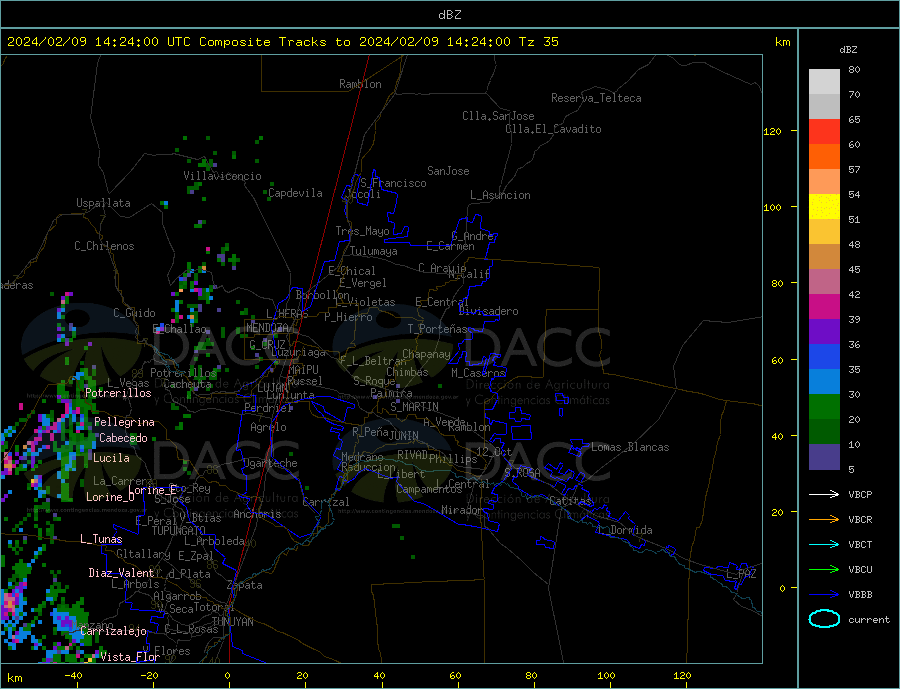Click the Tres_Mayo label
Screen dimensions: 900x689
click(x=362, y=231)
